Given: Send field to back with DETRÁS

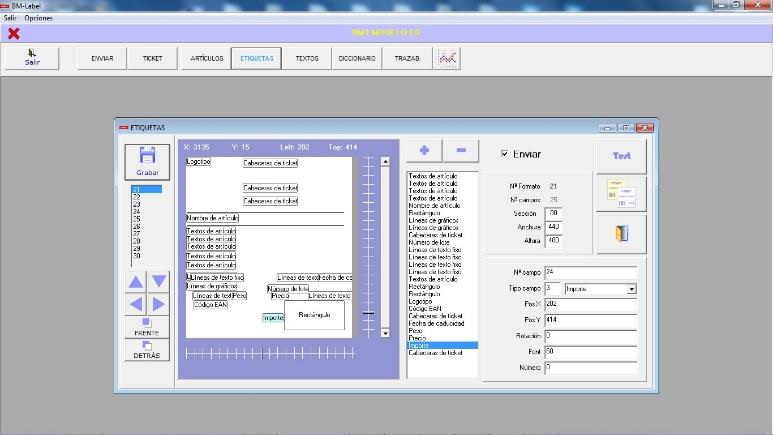Looking at the screenshot, I should pos(147,350).
